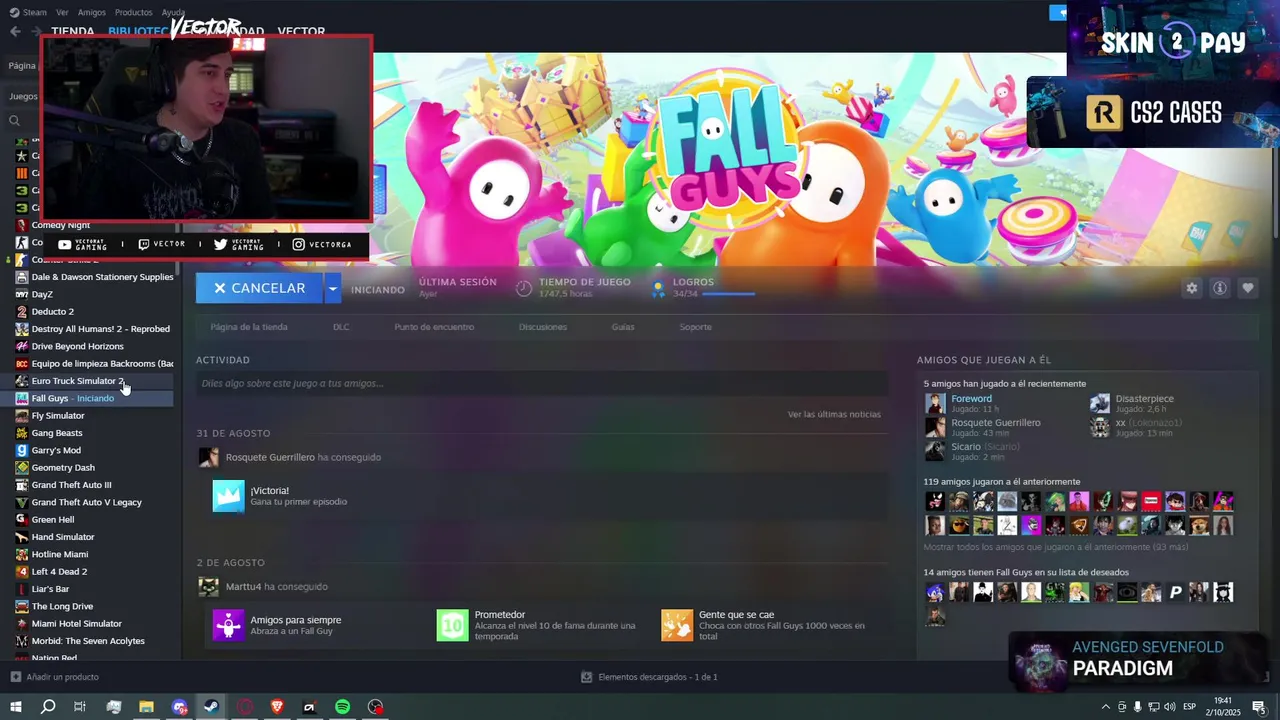This screenshot has width=1280, height=720.
Task: Open File Explorer from the taskbar
Action: click(x=146, y=707)
